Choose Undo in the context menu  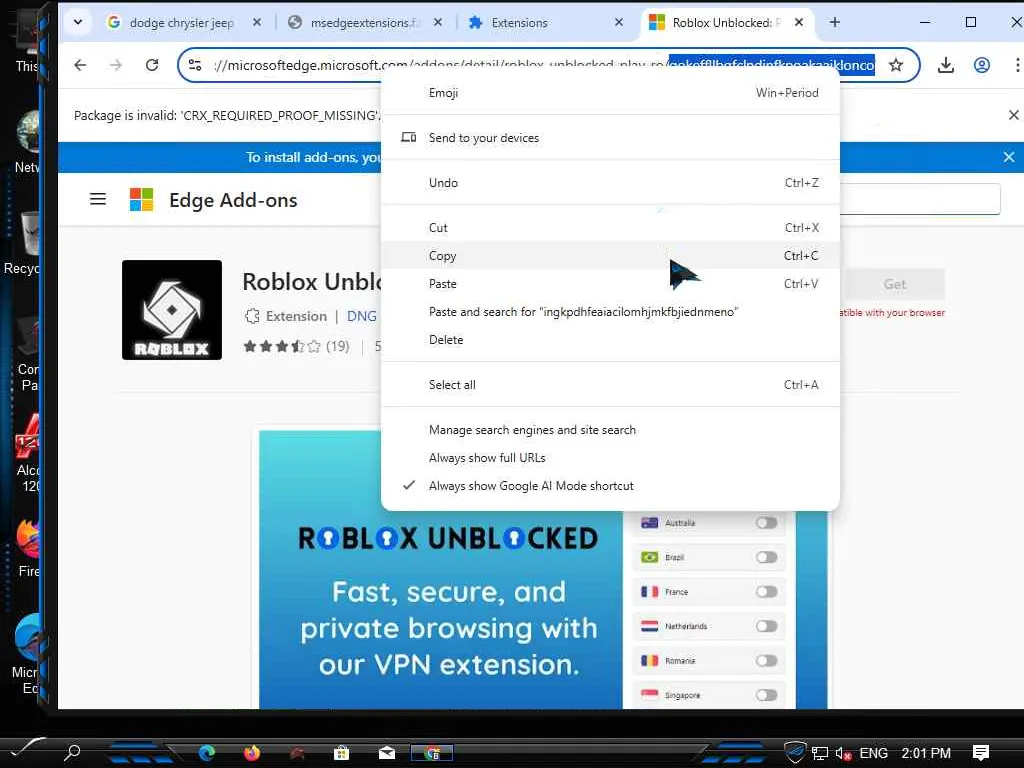click(610, 183)
